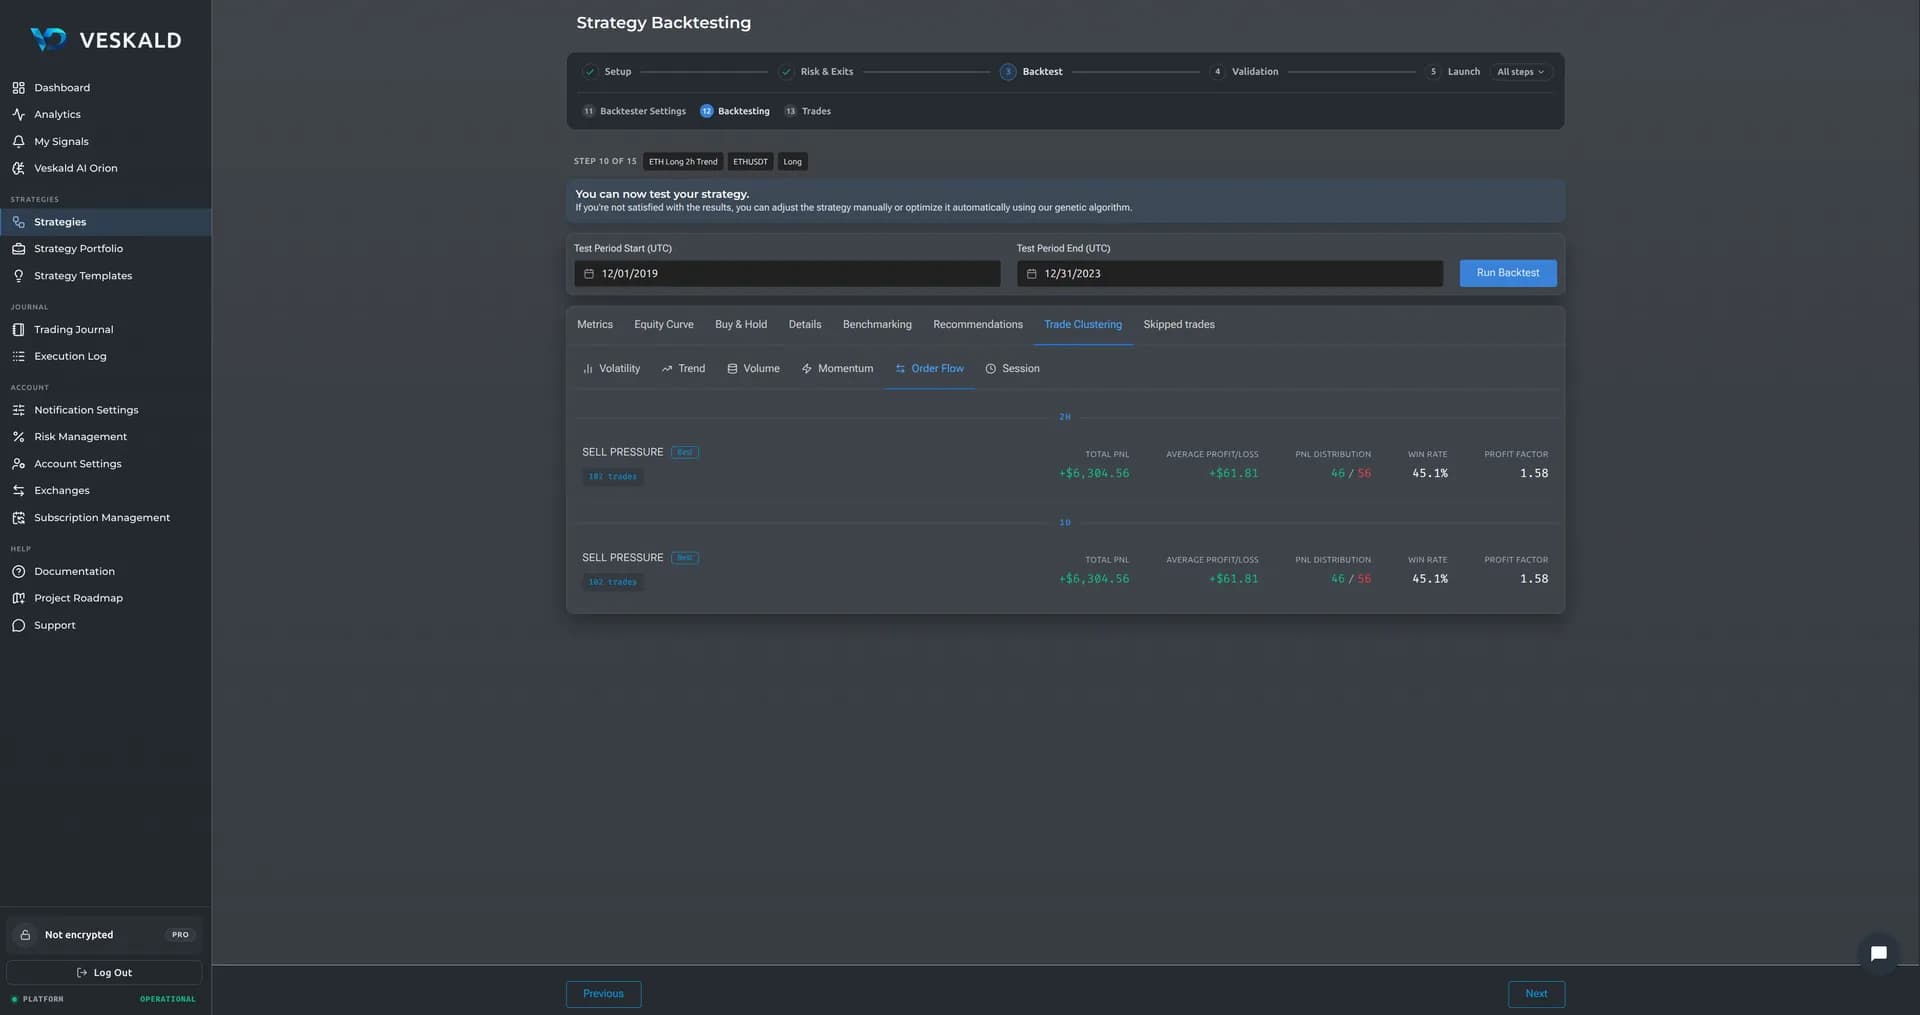Click calendar icon in Test Period Start
This screenshot has width=1920, height=1015.
(589, 274)
